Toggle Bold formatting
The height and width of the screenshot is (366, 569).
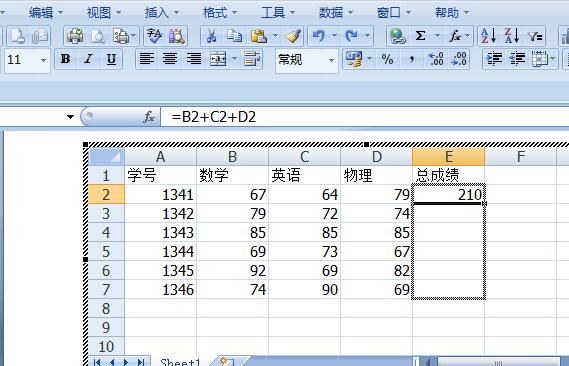(x=65, y=59)
